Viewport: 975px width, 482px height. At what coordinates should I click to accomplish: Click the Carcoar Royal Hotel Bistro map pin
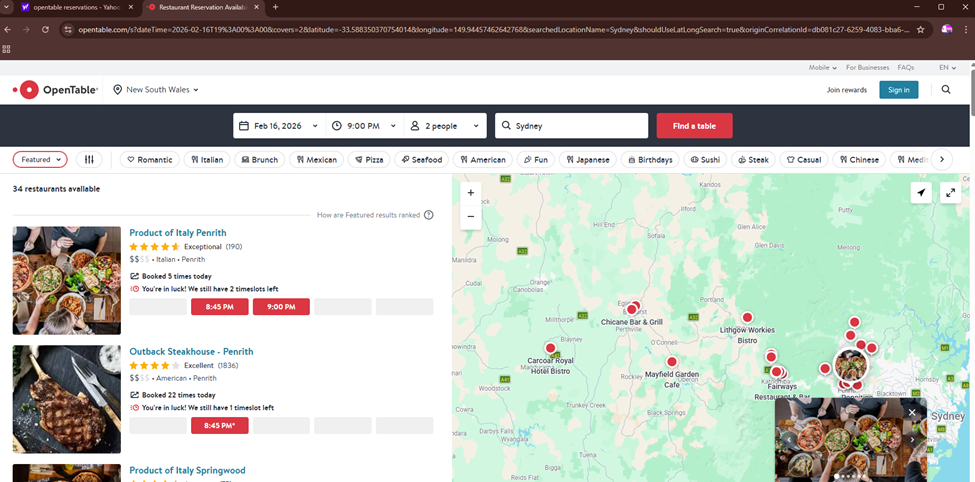(x=550, y=348)
